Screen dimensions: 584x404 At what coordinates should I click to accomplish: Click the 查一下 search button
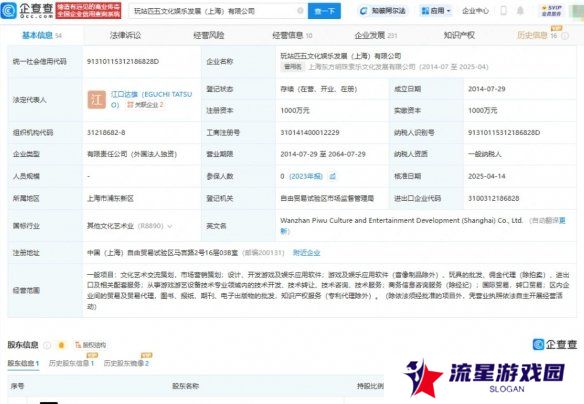(x=324, y=11)
